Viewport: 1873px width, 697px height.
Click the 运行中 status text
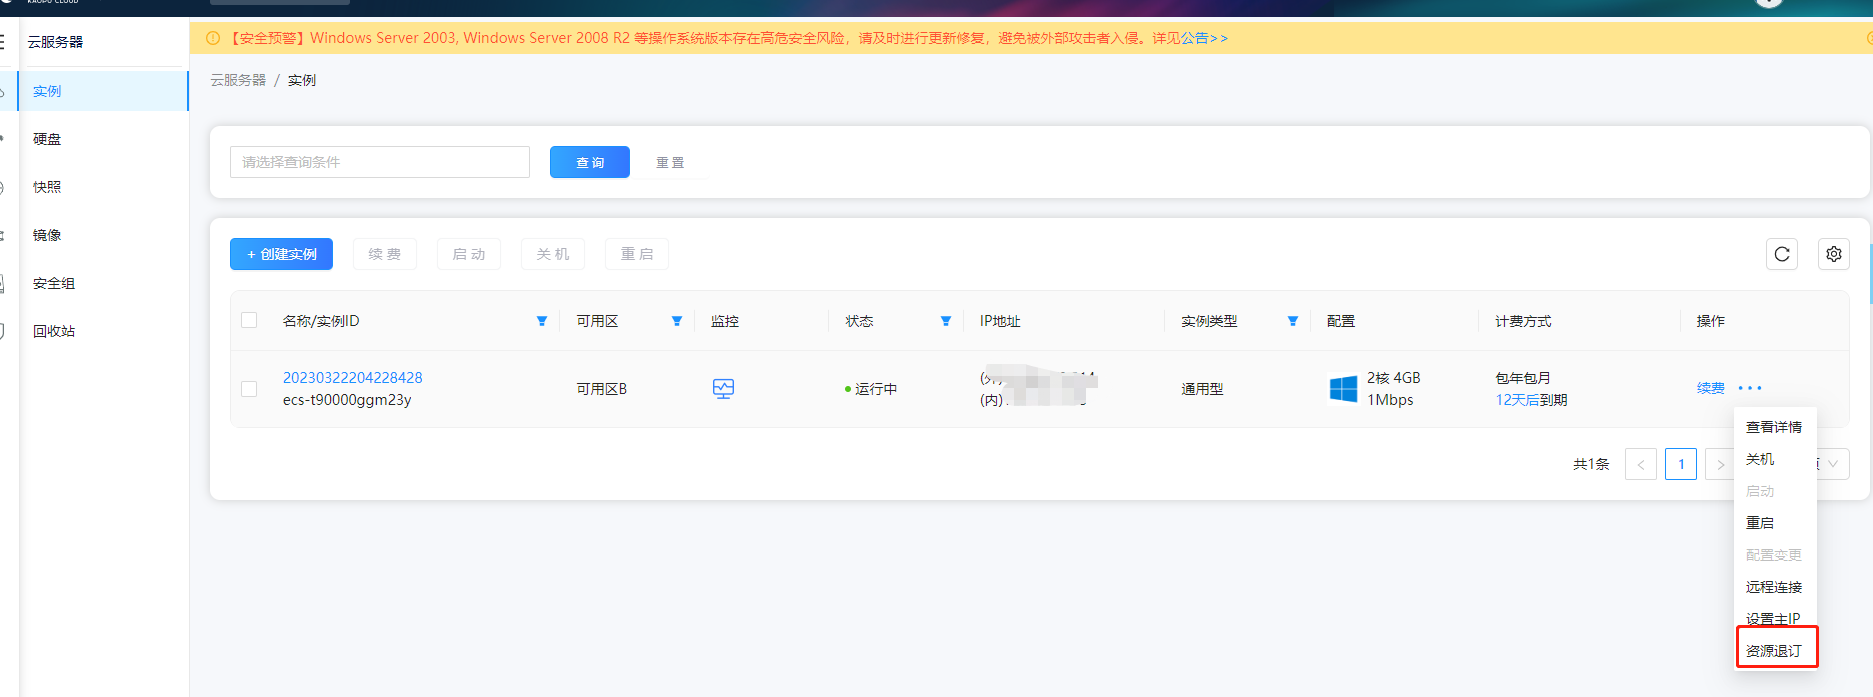876,389
